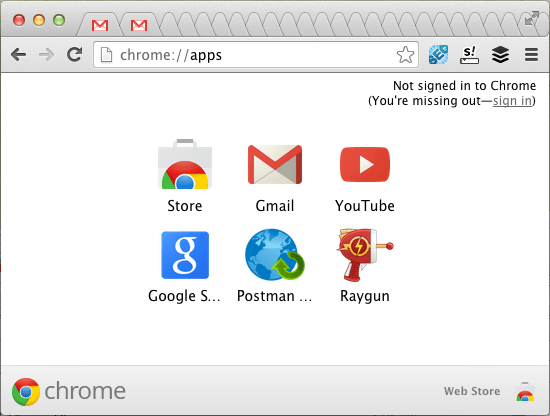The width and height of the screenshot is (550, 416).
Task: Bookmark this page with the star
Action: (405, 55)
